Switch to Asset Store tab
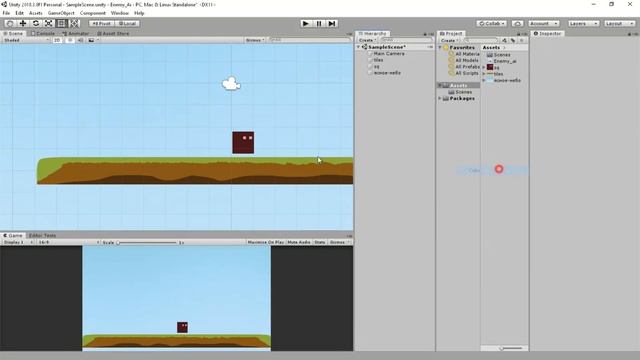 point(113,33)
